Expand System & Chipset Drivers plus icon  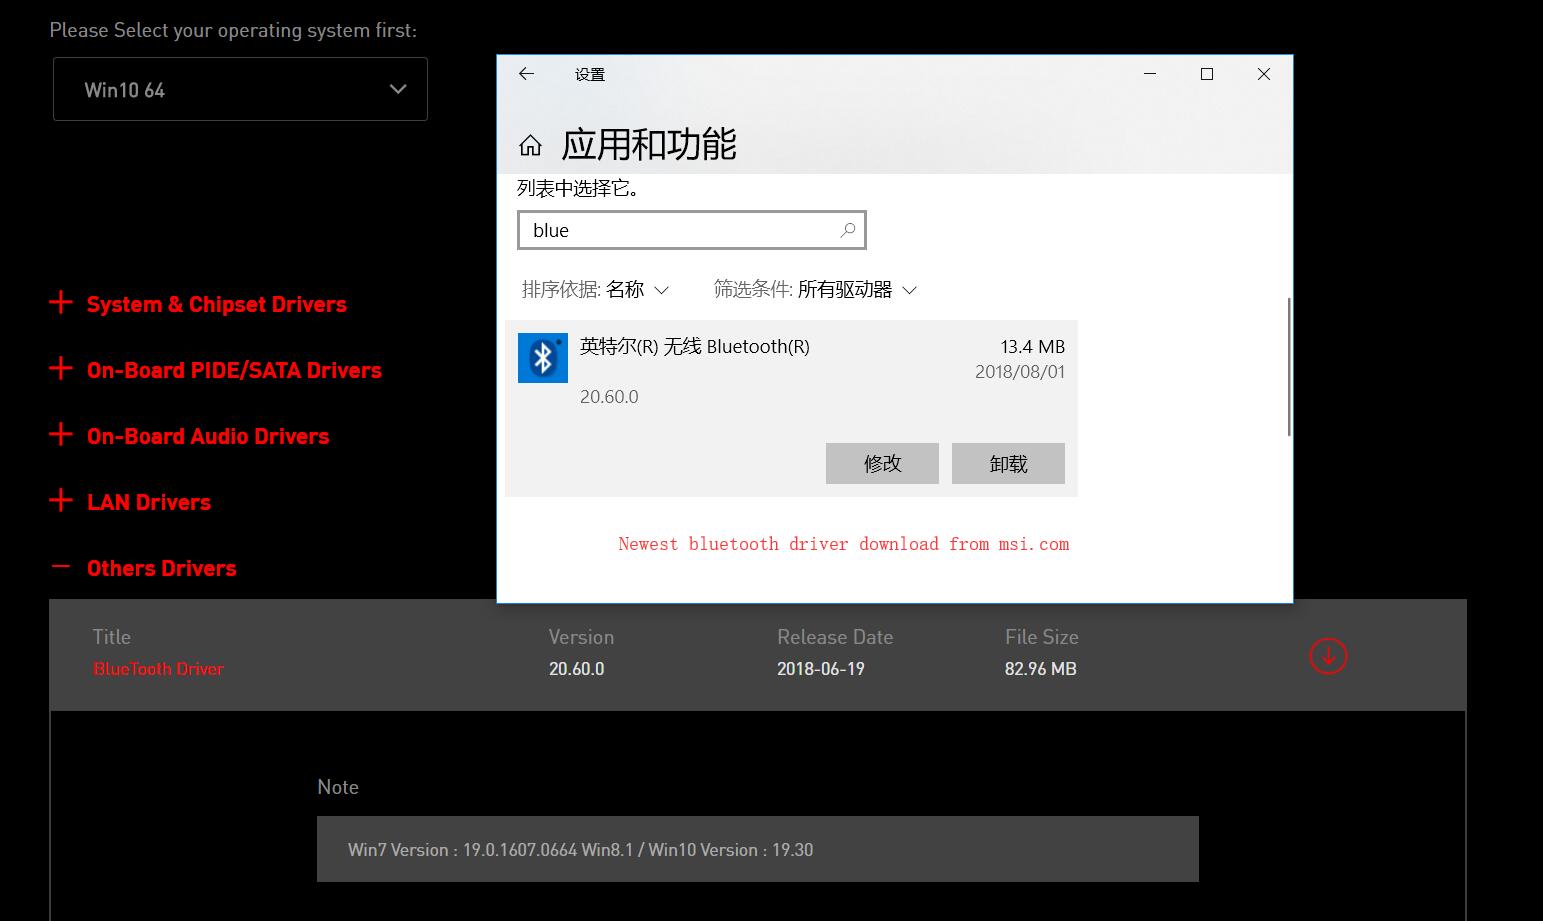tap(61, 303)
